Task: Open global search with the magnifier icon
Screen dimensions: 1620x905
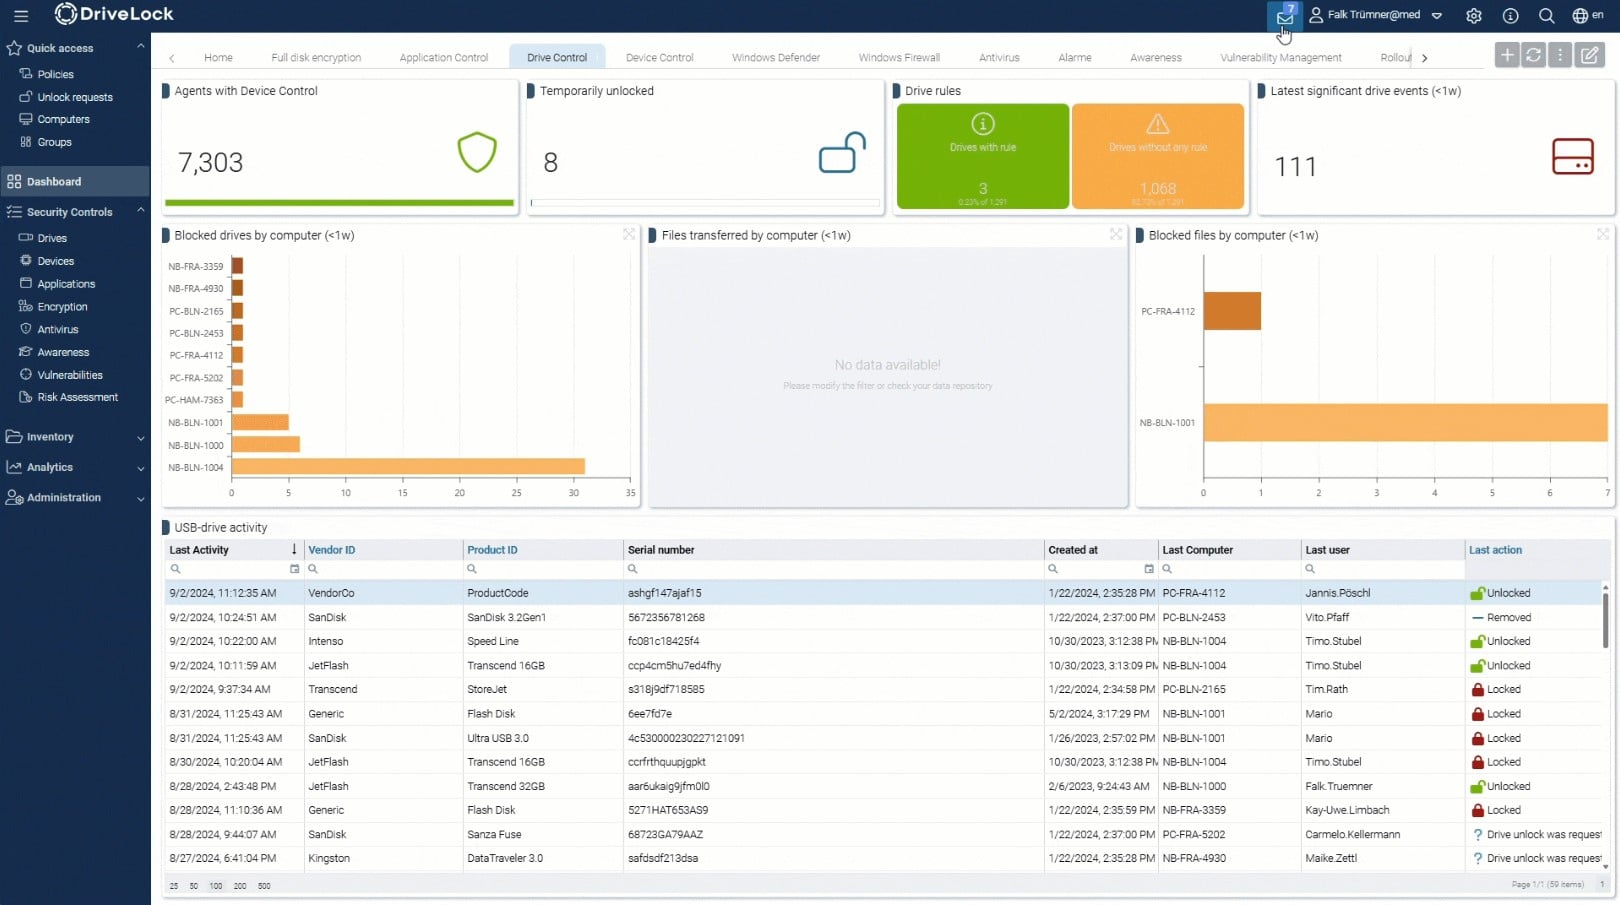Action: point(1546,16)
